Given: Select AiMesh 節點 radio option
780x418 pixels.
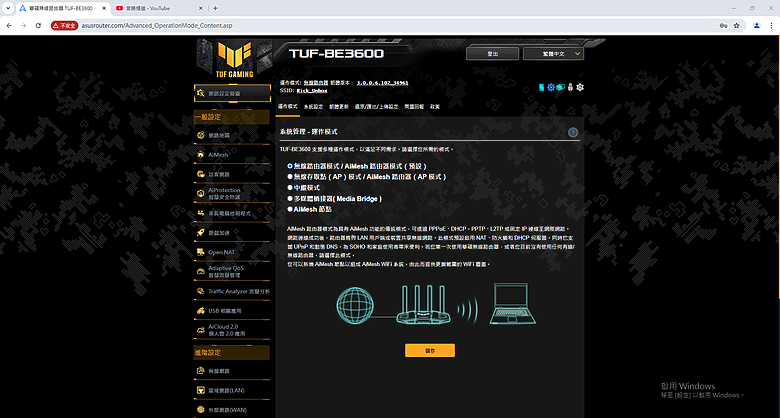Looking at the screenshot, I should click(290, 209).
